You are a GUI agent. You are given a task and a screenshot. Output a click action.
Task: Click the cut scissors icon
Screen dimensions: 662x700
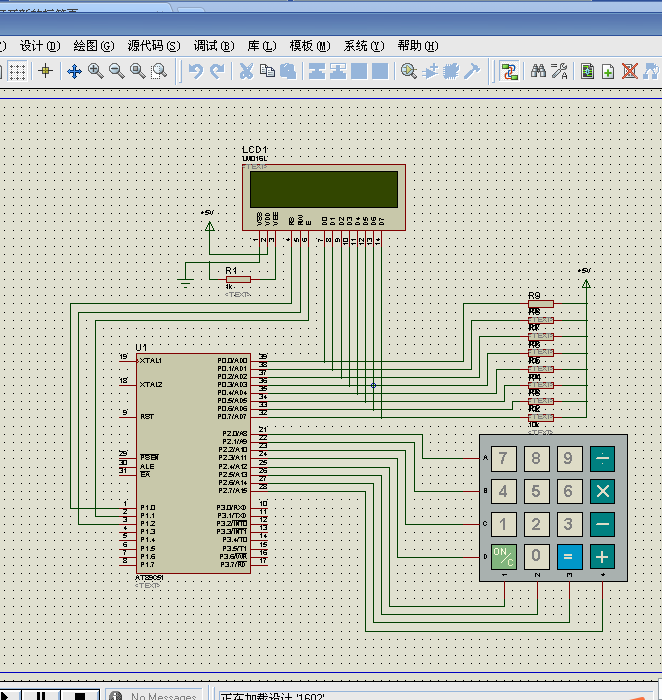[245, 71]
